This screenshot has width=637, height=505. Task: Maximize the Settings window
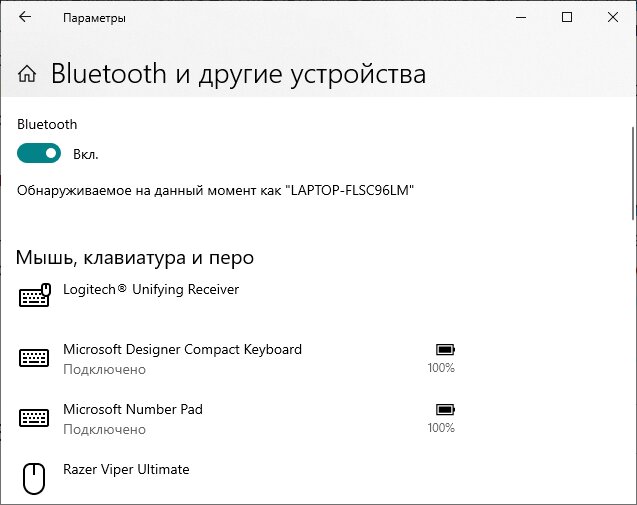(567, 17)
